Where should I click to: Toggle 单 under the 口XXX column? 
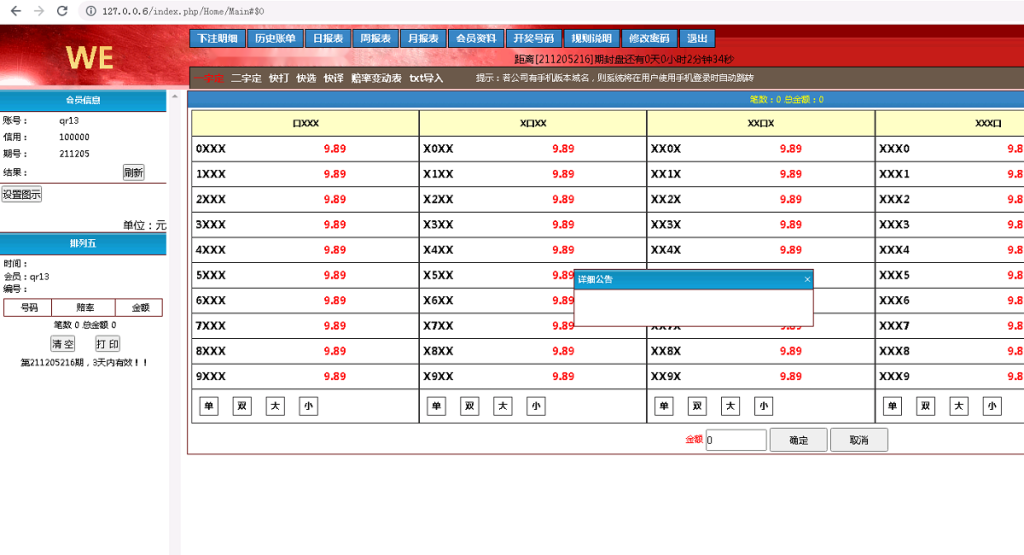click(x=209, y=406)
